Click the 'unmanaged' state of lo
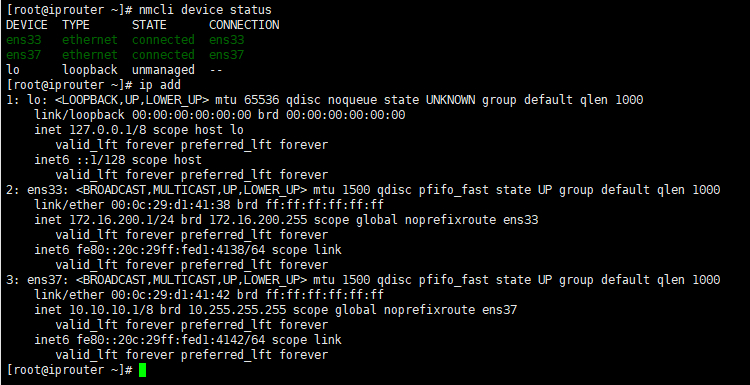This screenshot has height=385, width=750. (x=163, y=70)
